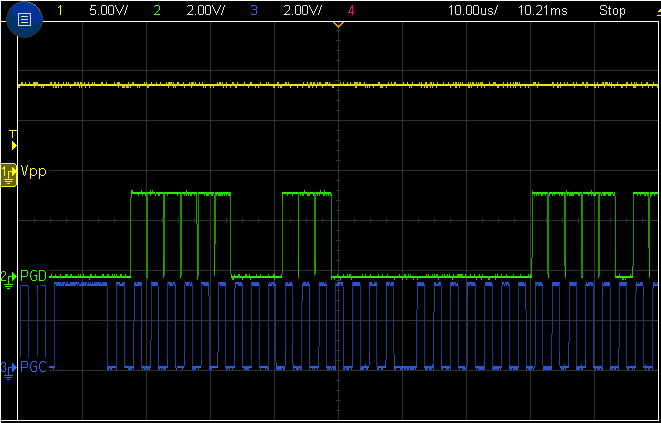Viewport: 661px width, 423px height.
Task: Select the trigger level T marker
Action: pos(13,138)
